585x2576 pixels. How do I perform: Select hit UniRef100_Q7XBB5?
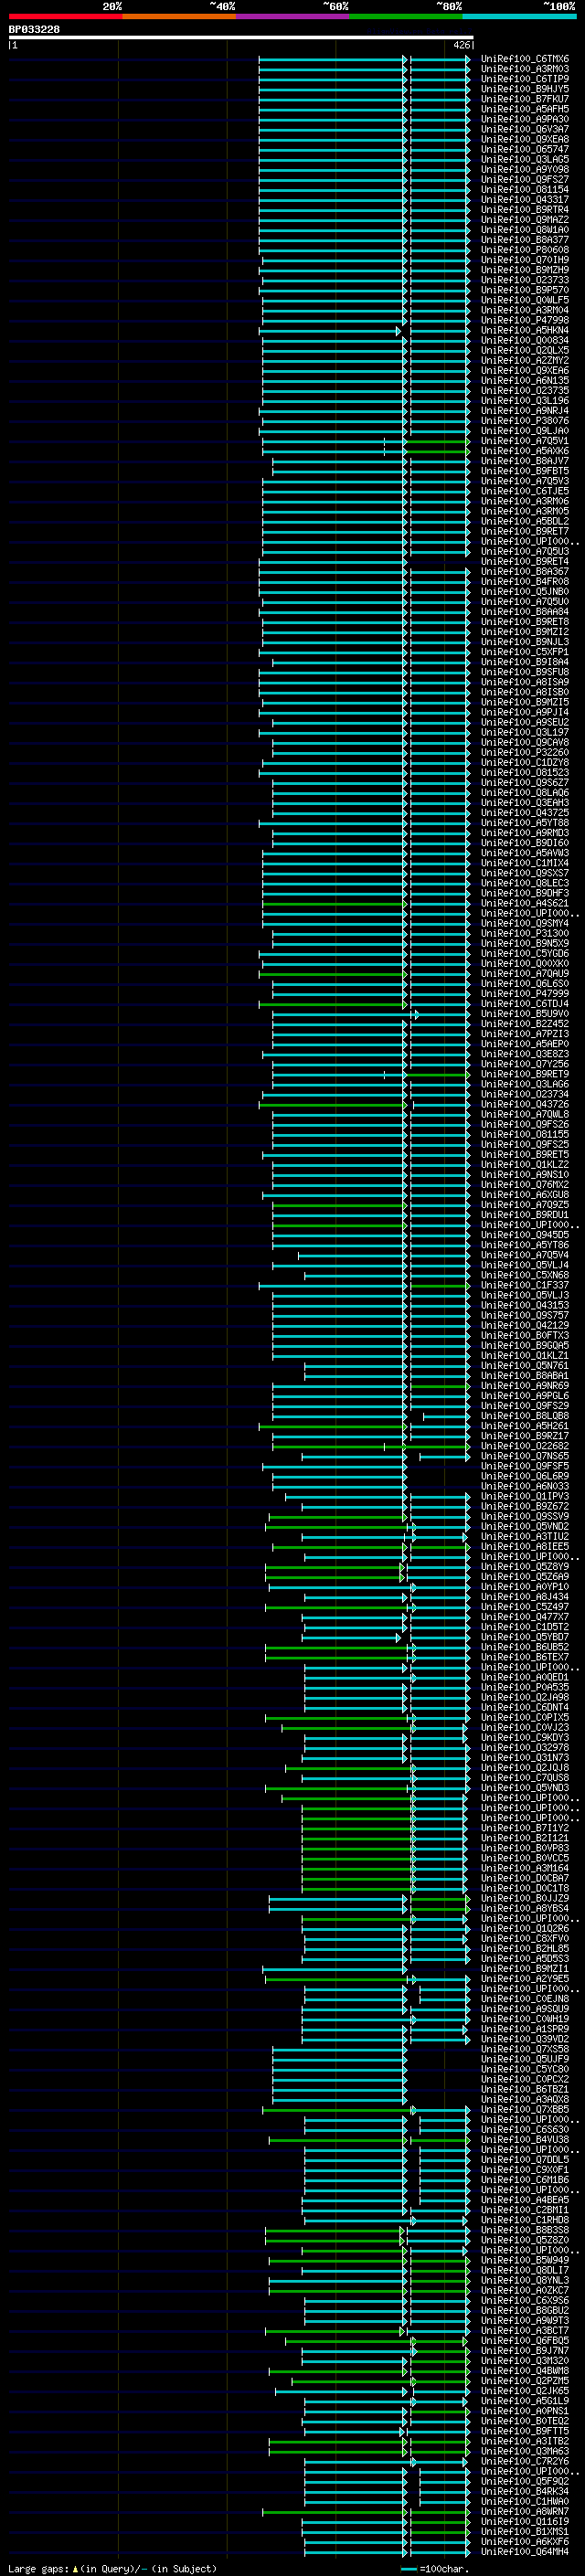[524, 2110]
